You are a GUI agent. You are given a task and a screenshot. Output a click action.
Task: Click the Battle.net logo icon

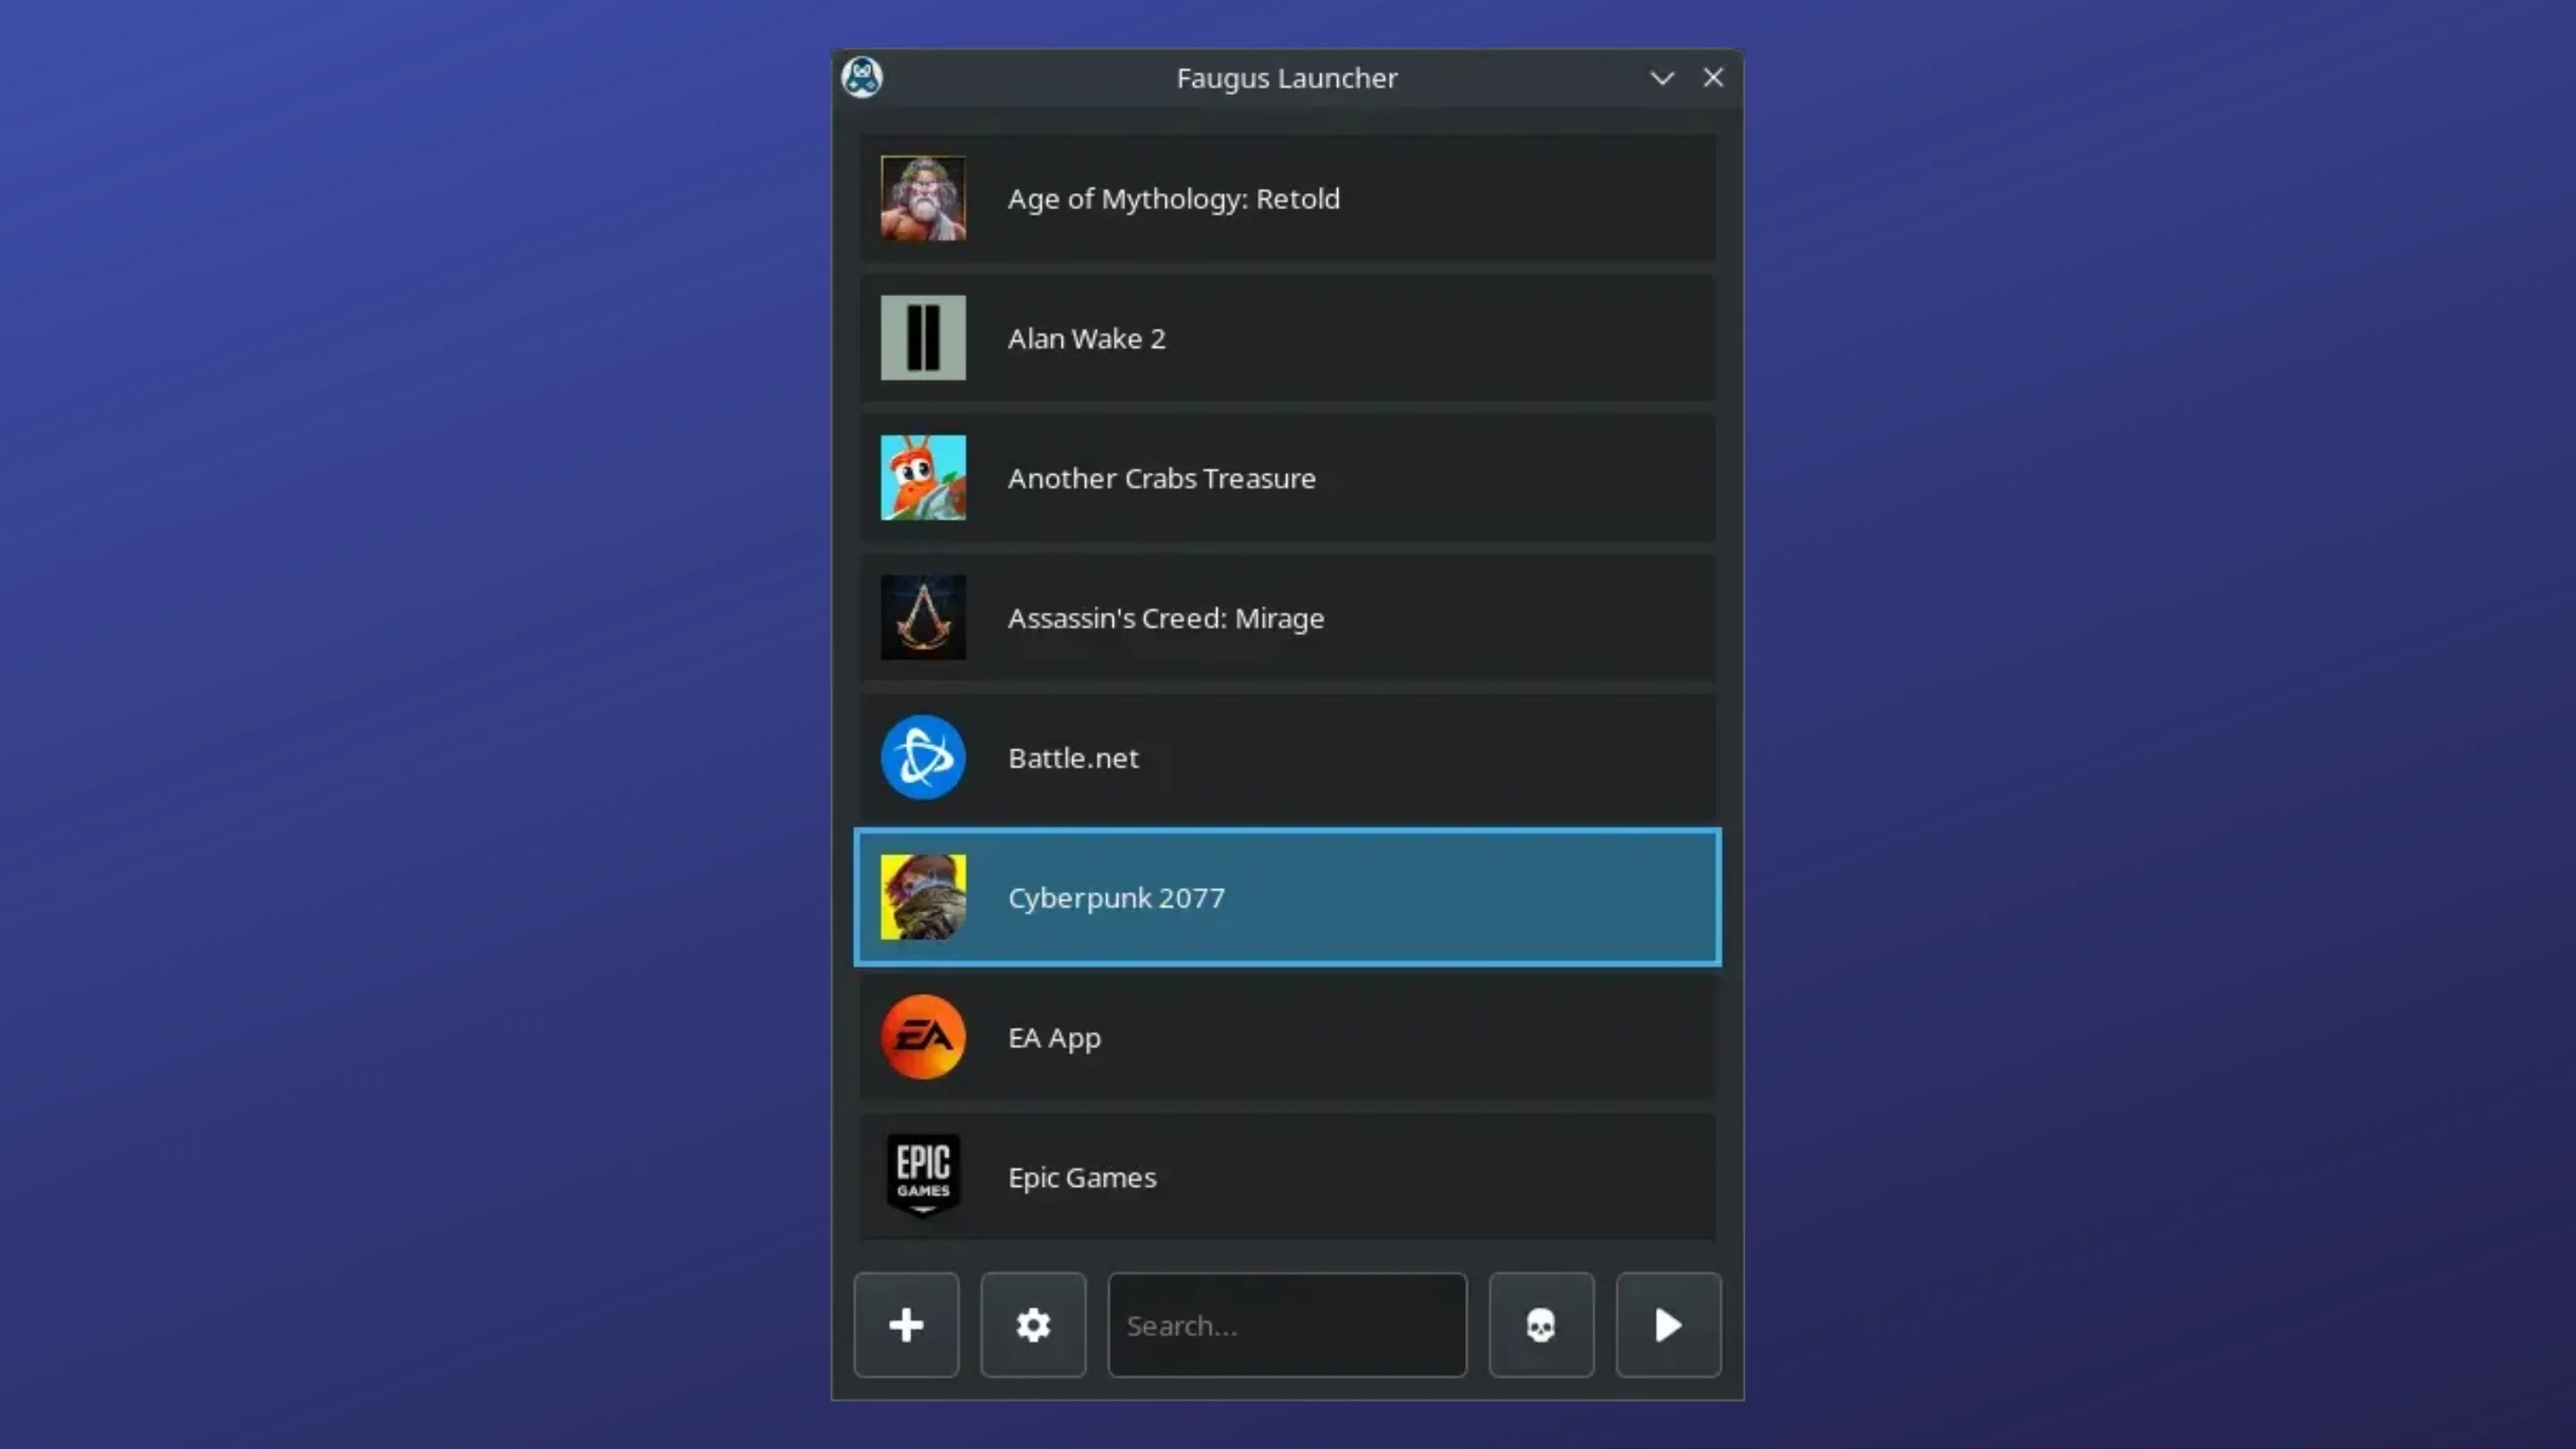[923, 757]
